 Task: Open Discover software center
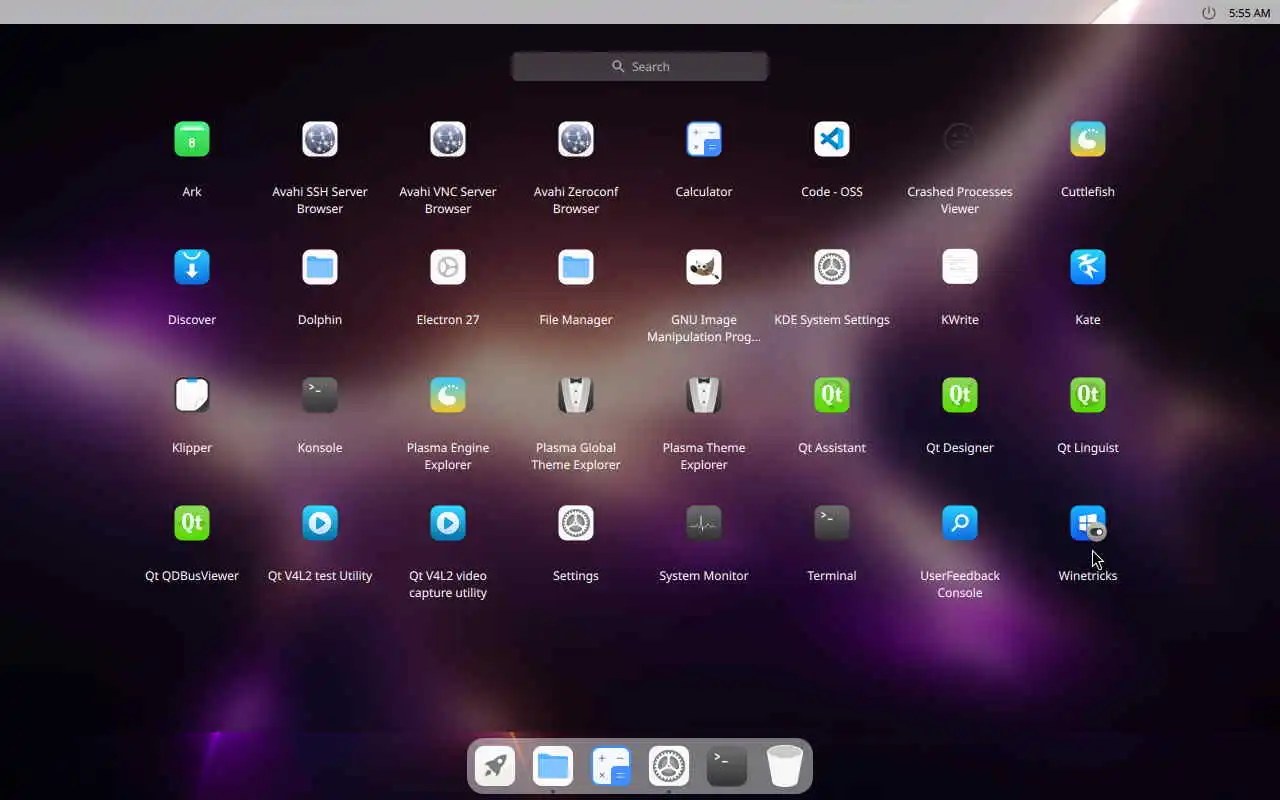point(192,267)
